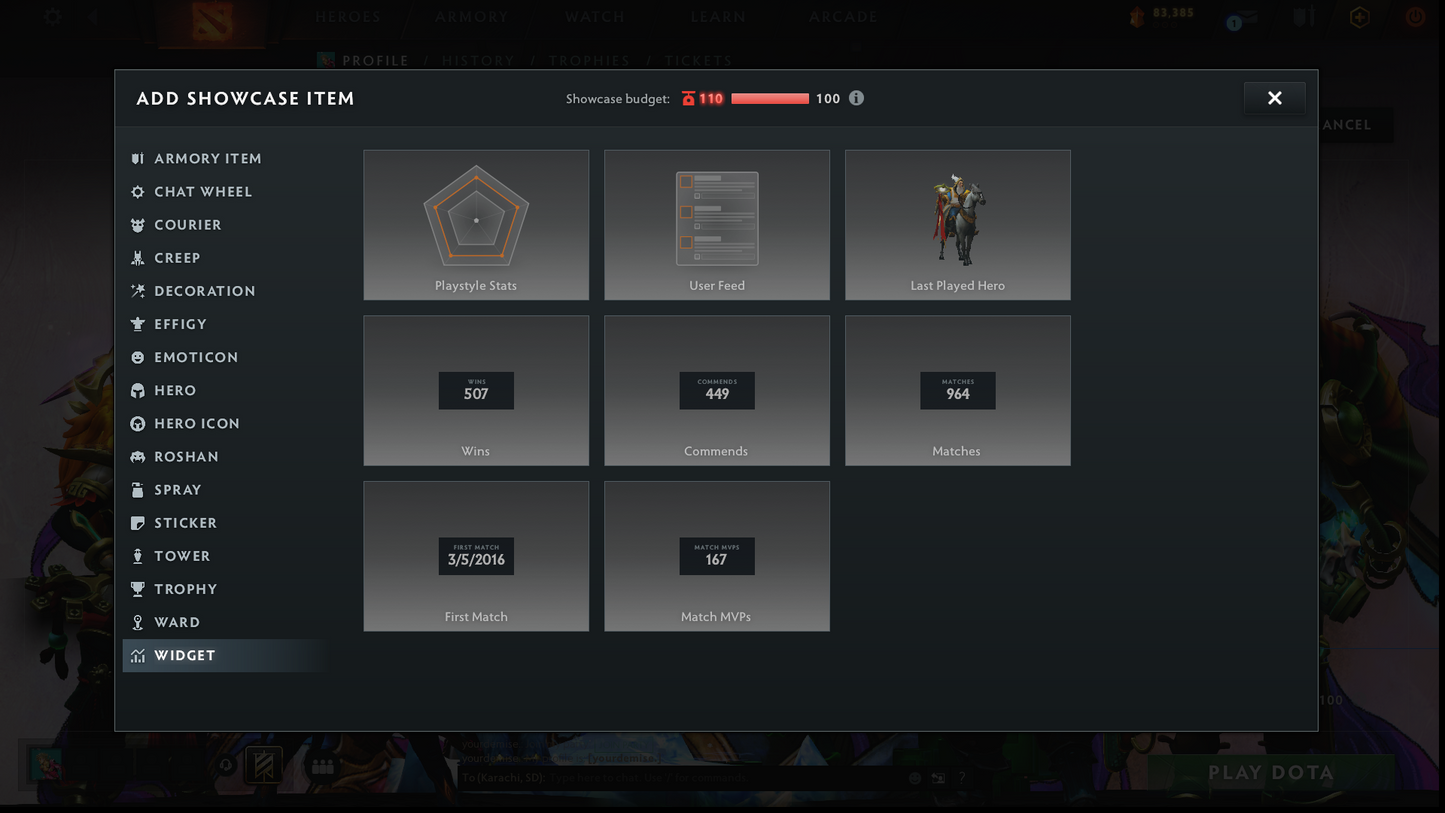Click the Effigy category icon
The width and height of the screenshot is (1445, 813).
click(x=138, y=324)
